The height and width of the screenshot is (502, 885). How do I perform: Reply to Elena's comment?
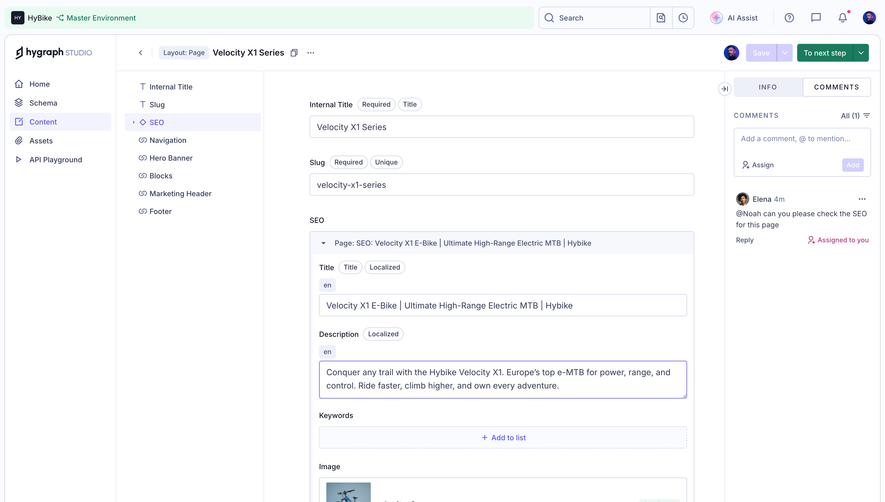pyautogui.click(x=744, y=240)
